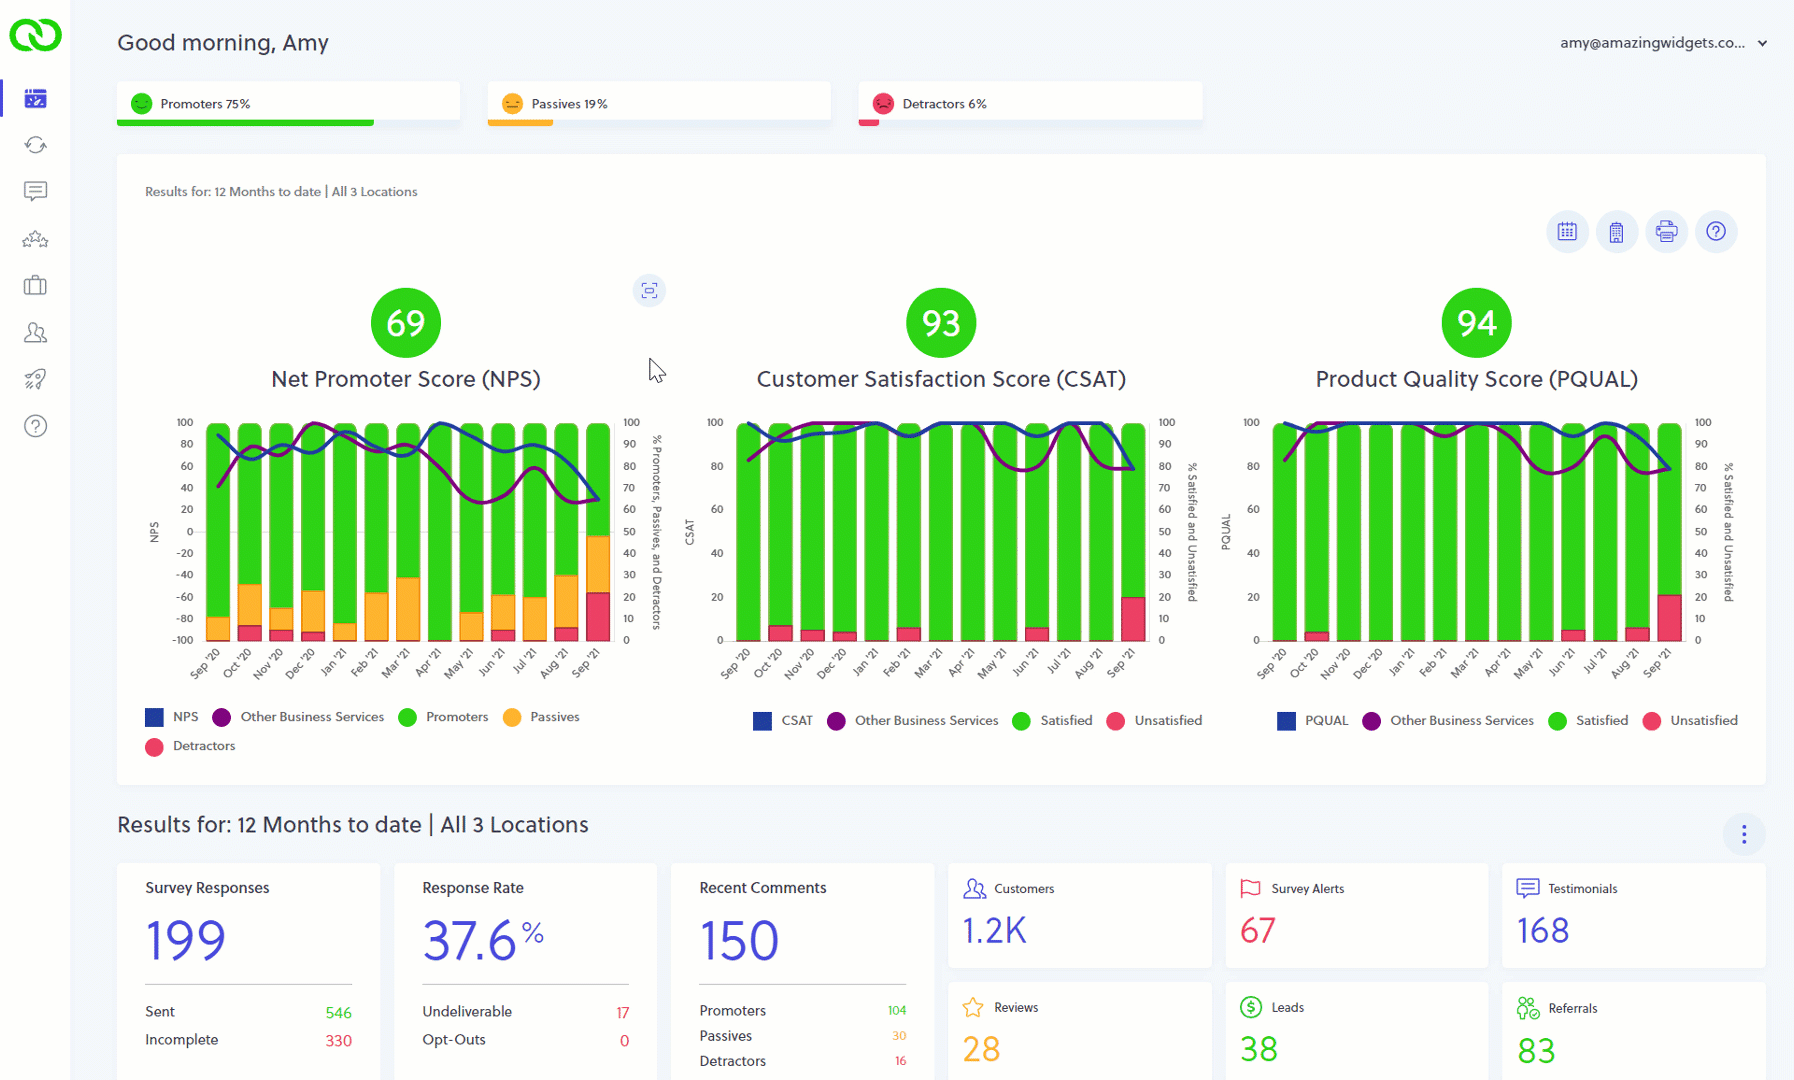Select the customers icon in the sidebar
Screen dimensions: 1794x1080
[x=35, y=332]
